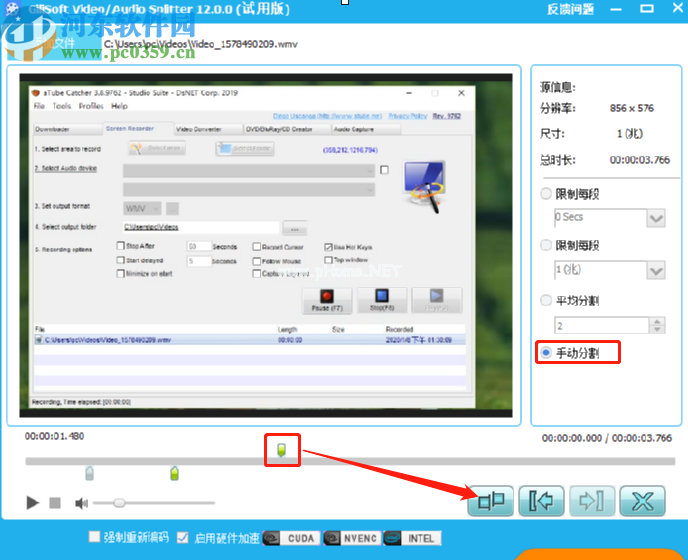Click the green timeline marker above the track

[x=282, y=450]
